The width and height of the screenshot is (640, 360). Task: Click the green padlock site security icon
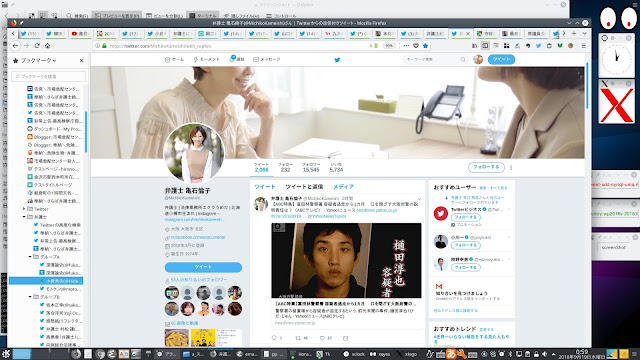[104, 46]
